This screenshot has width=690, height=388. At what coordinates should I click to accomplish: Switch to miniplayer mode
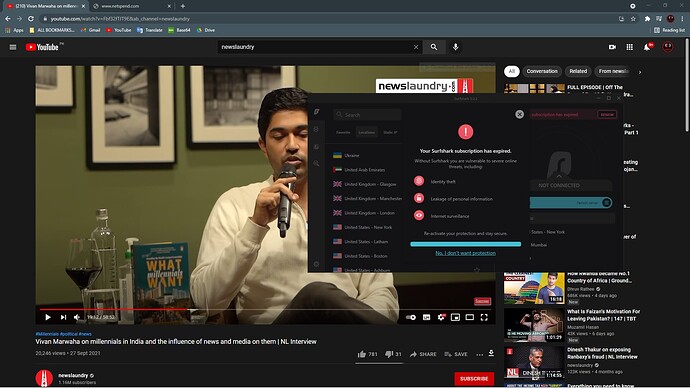click(455, 317)
